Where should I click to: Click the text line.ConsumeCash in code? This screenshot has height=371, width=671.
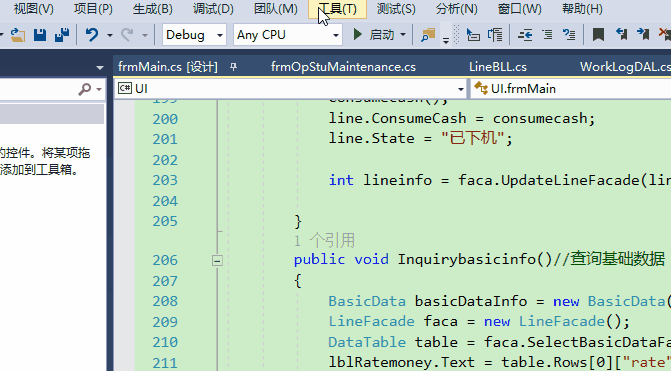[x=397, y=118]
